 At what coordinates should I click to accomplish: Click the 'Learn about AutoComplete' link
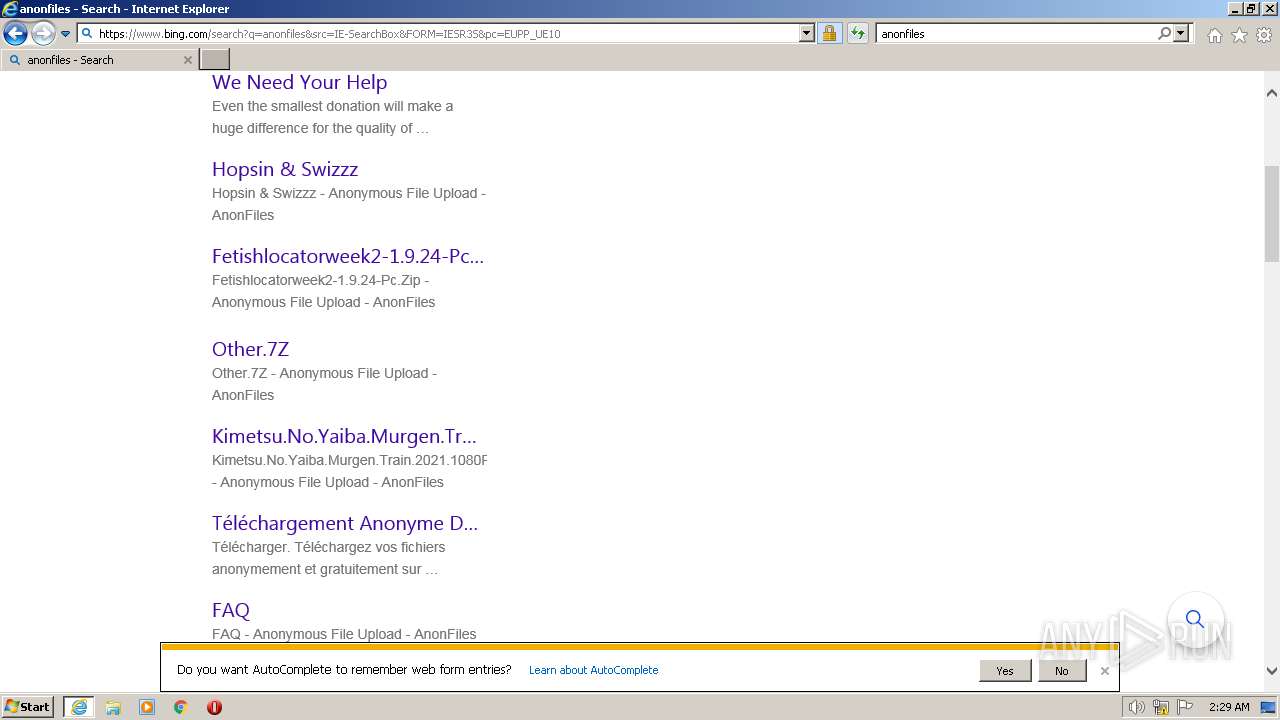click(x=593, y=670)
